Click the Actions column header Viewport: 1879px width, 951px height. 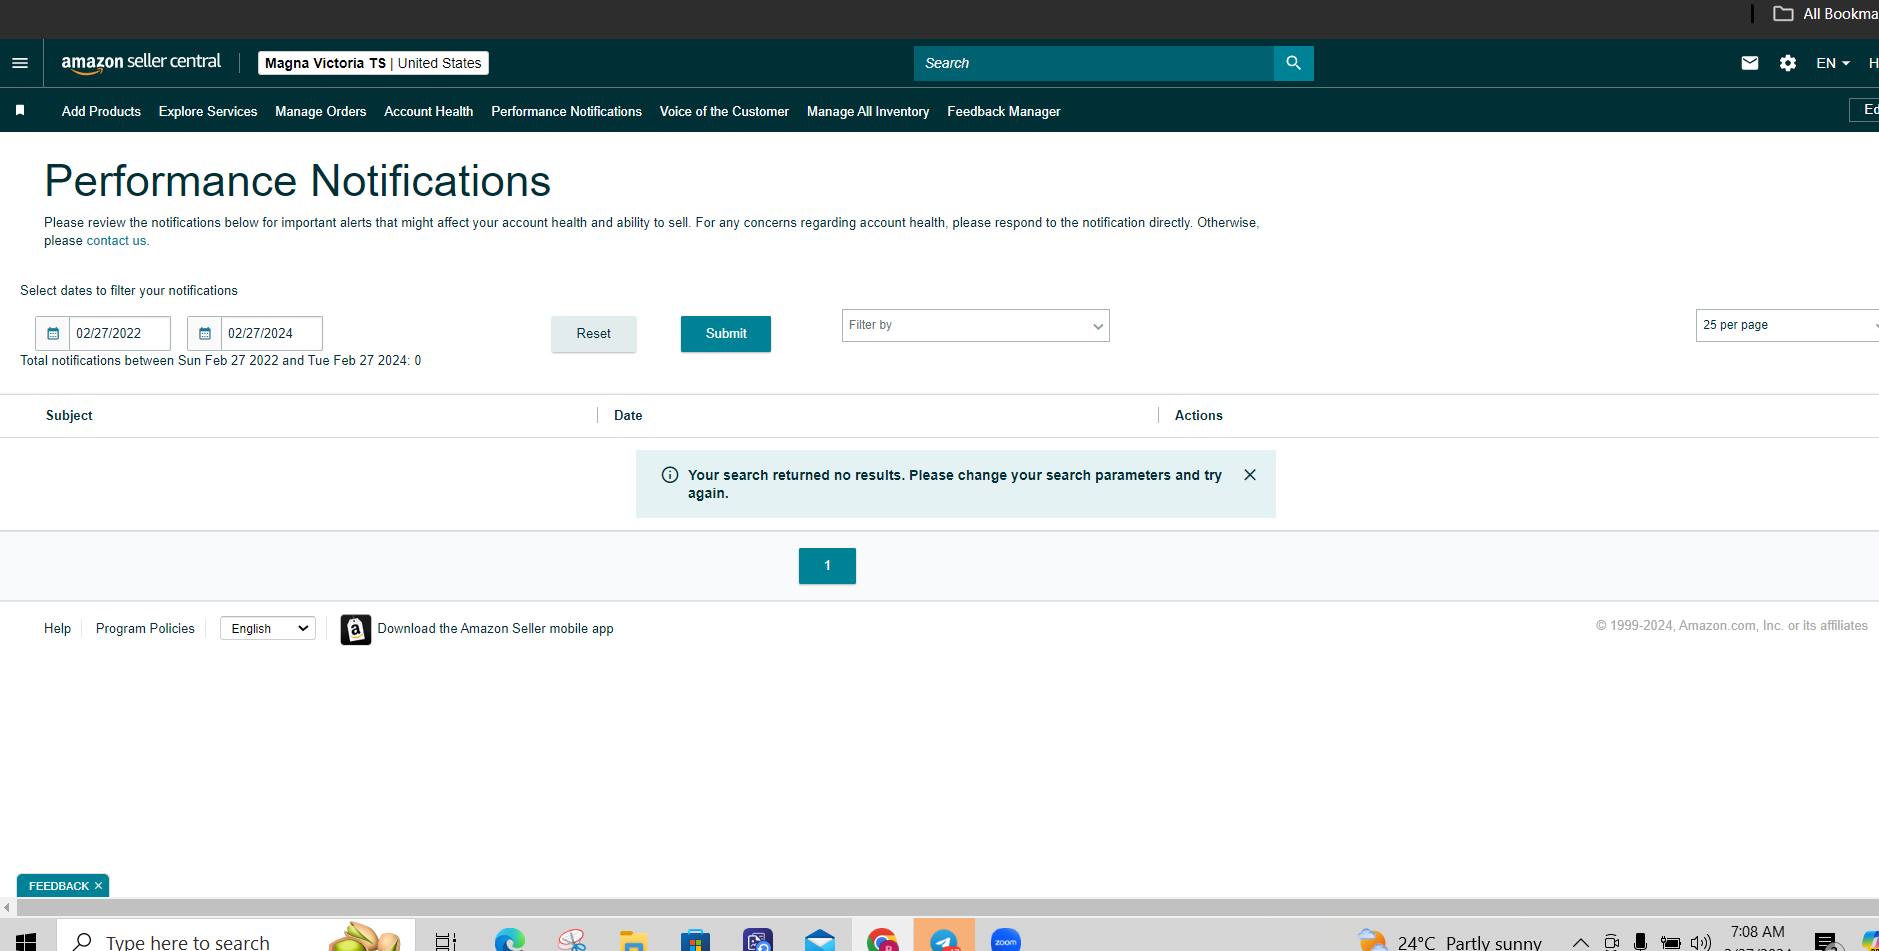[x=1199, y=415]
